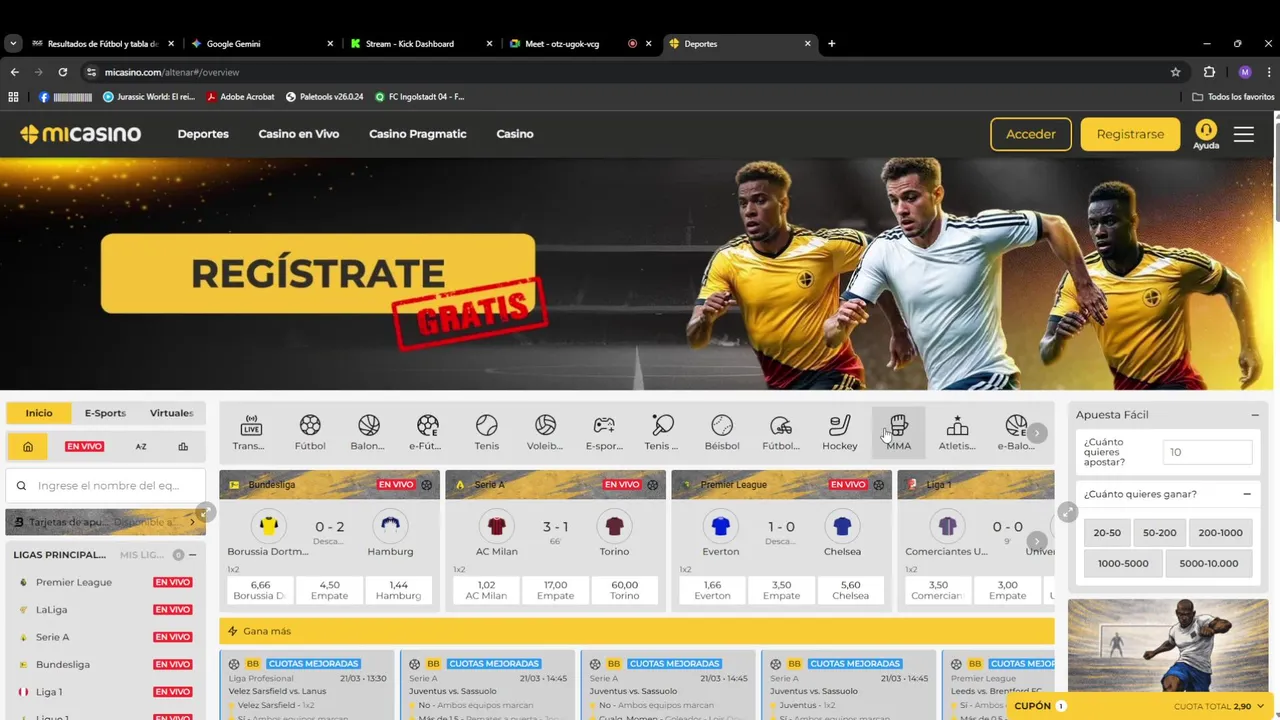Image resolution: width=1280 pixels, height=720 pixels.
Task: Click the Registrarse button
Action: (1130, 134)
